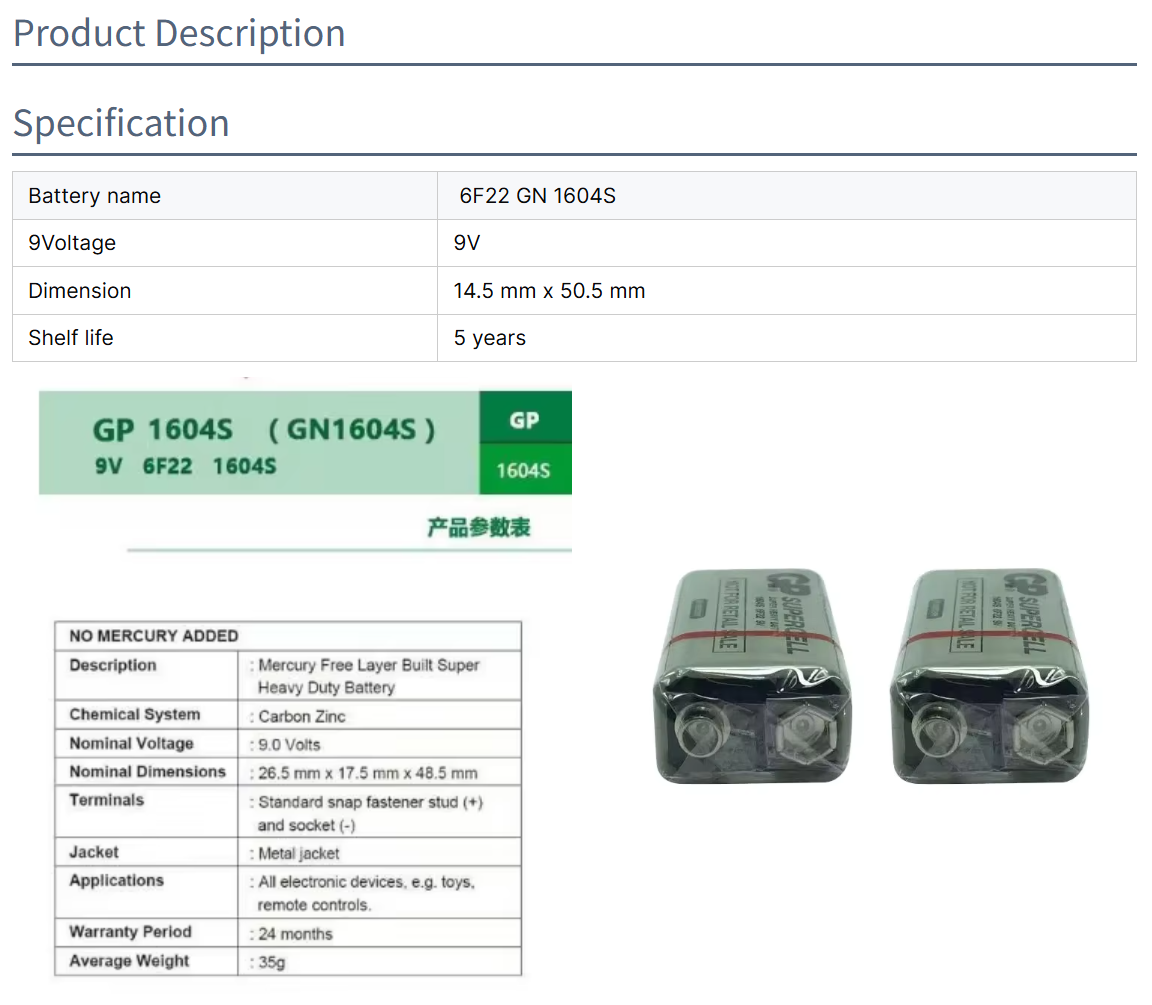1152x1005 pixels.
Task: Click the Product Description heading
Action: (179, 33)
